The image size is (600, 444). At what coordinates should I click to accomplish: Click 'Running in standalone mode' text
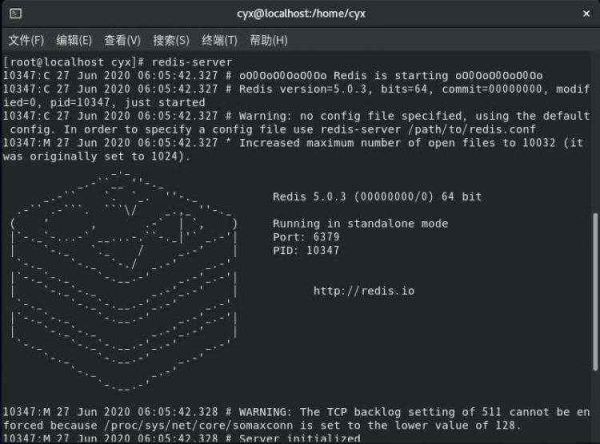[360, 224]
